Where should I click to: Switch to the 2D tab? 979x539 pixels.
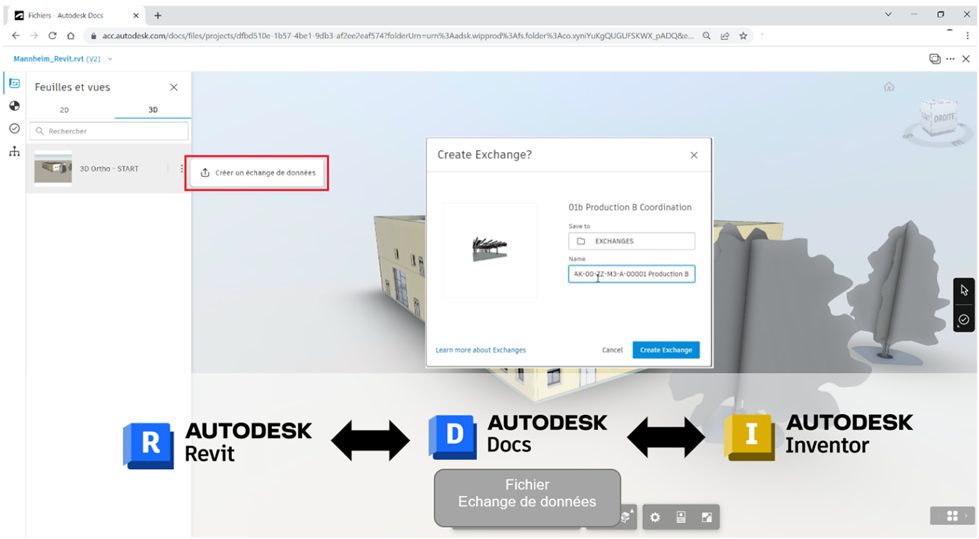pos(64,110)
